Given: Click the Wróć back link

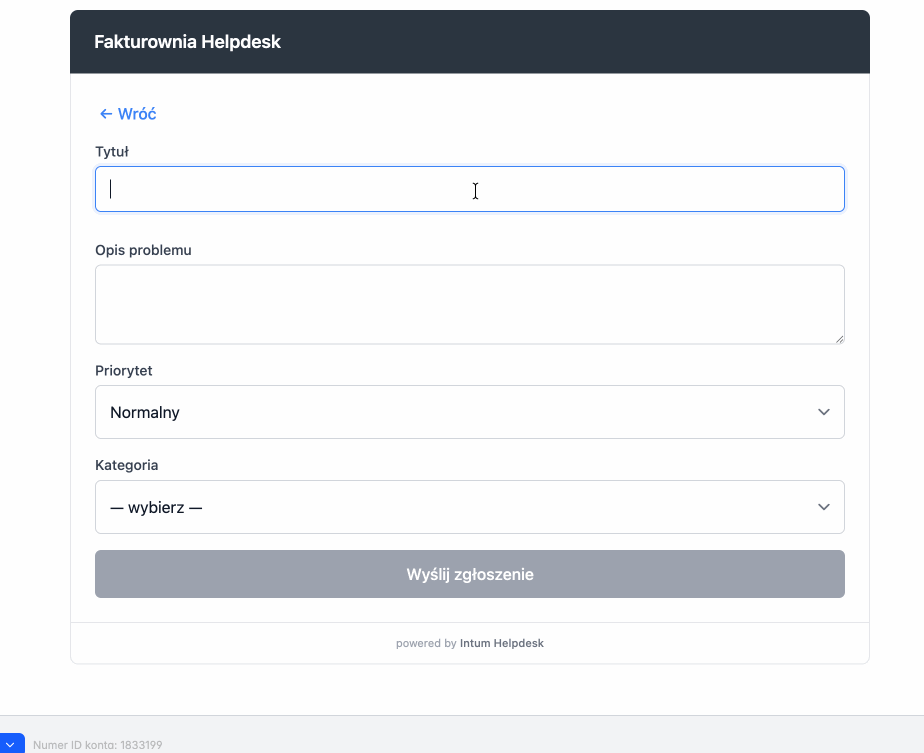Looking at the screenshot, I should pyautogui.click(x=136, y=114).
